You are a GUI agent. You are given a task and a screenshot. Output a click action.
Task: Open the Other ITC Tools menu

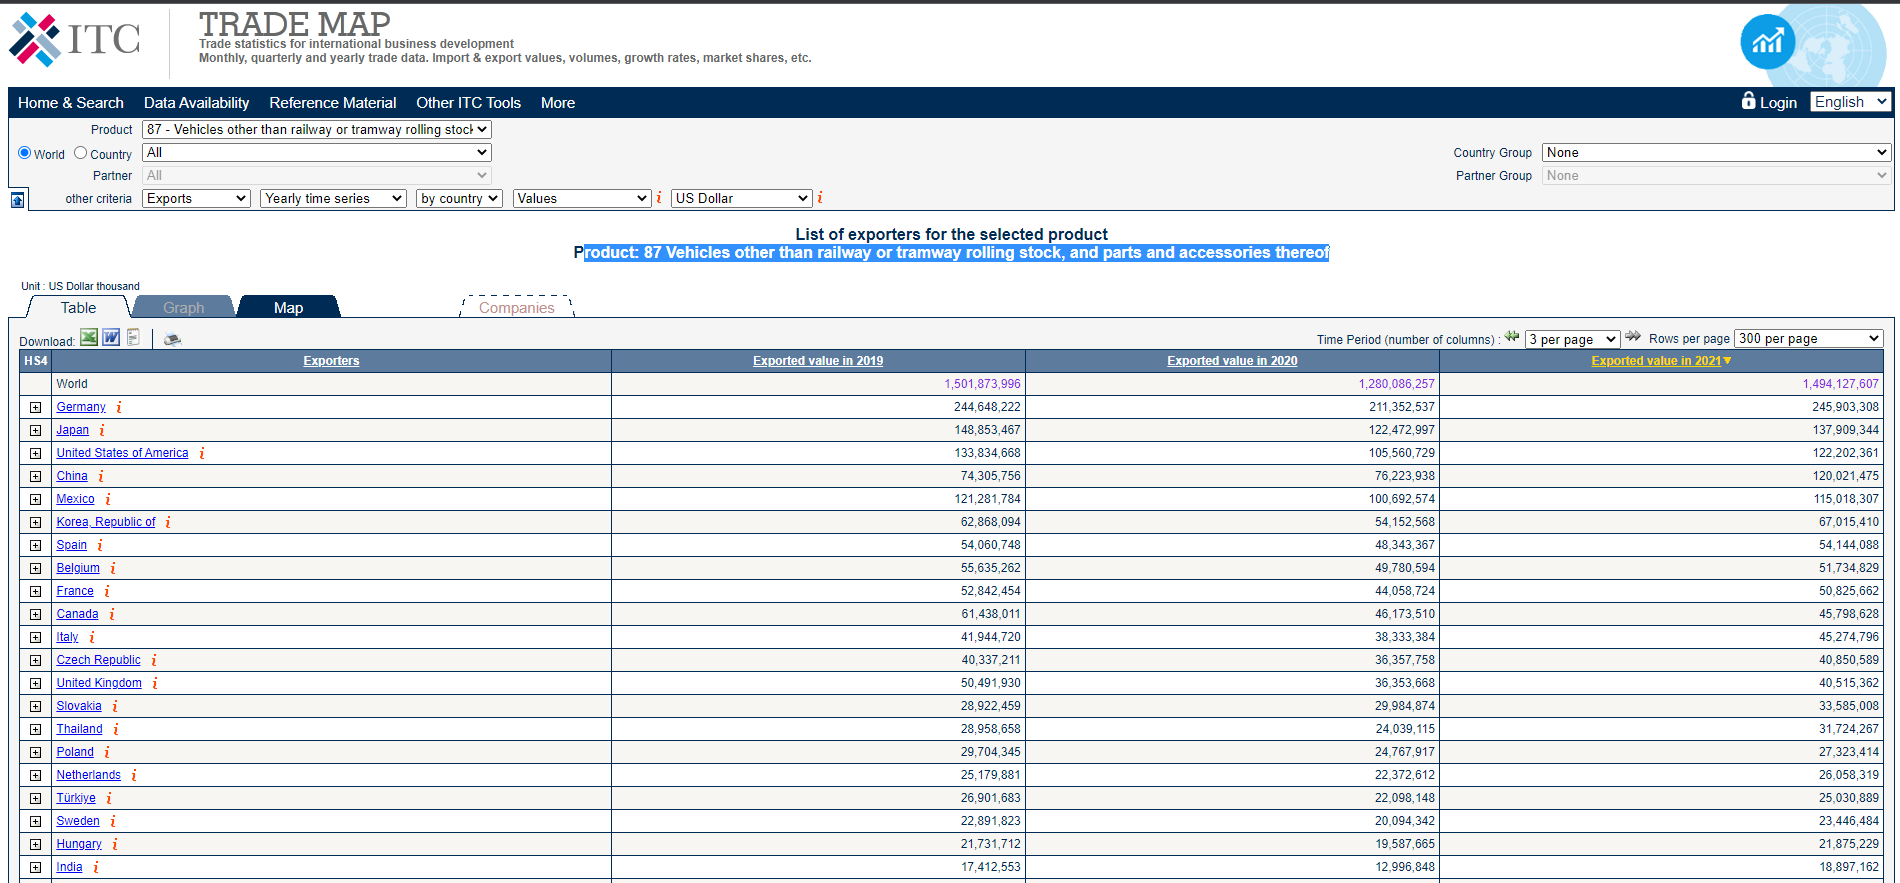(x=468, y=102)
